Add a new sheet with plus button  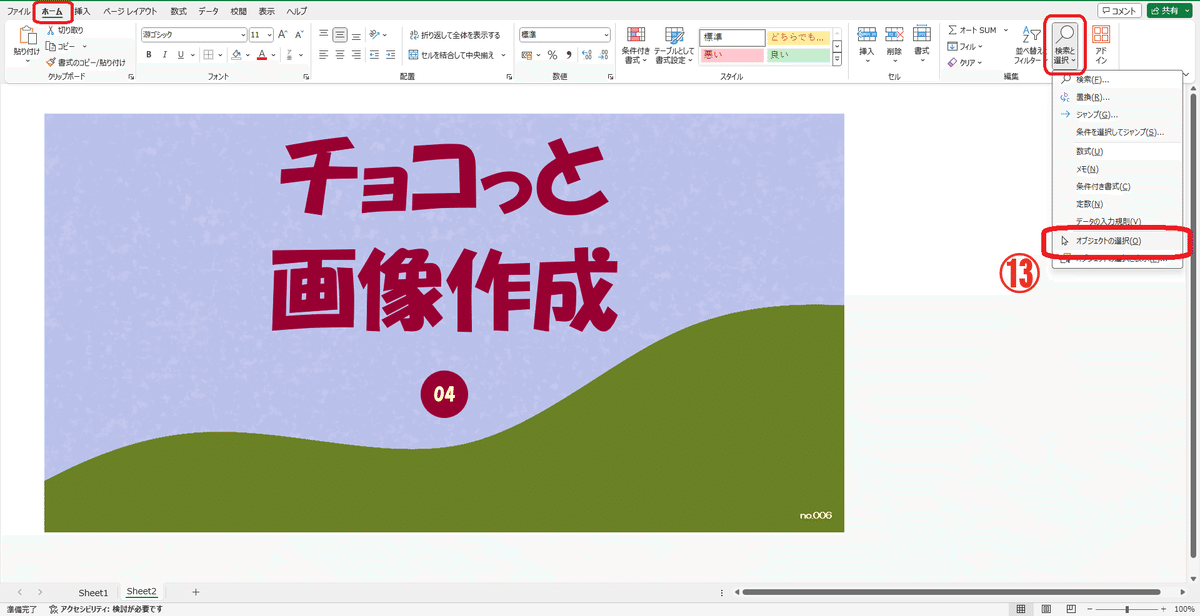coord(196,592)
